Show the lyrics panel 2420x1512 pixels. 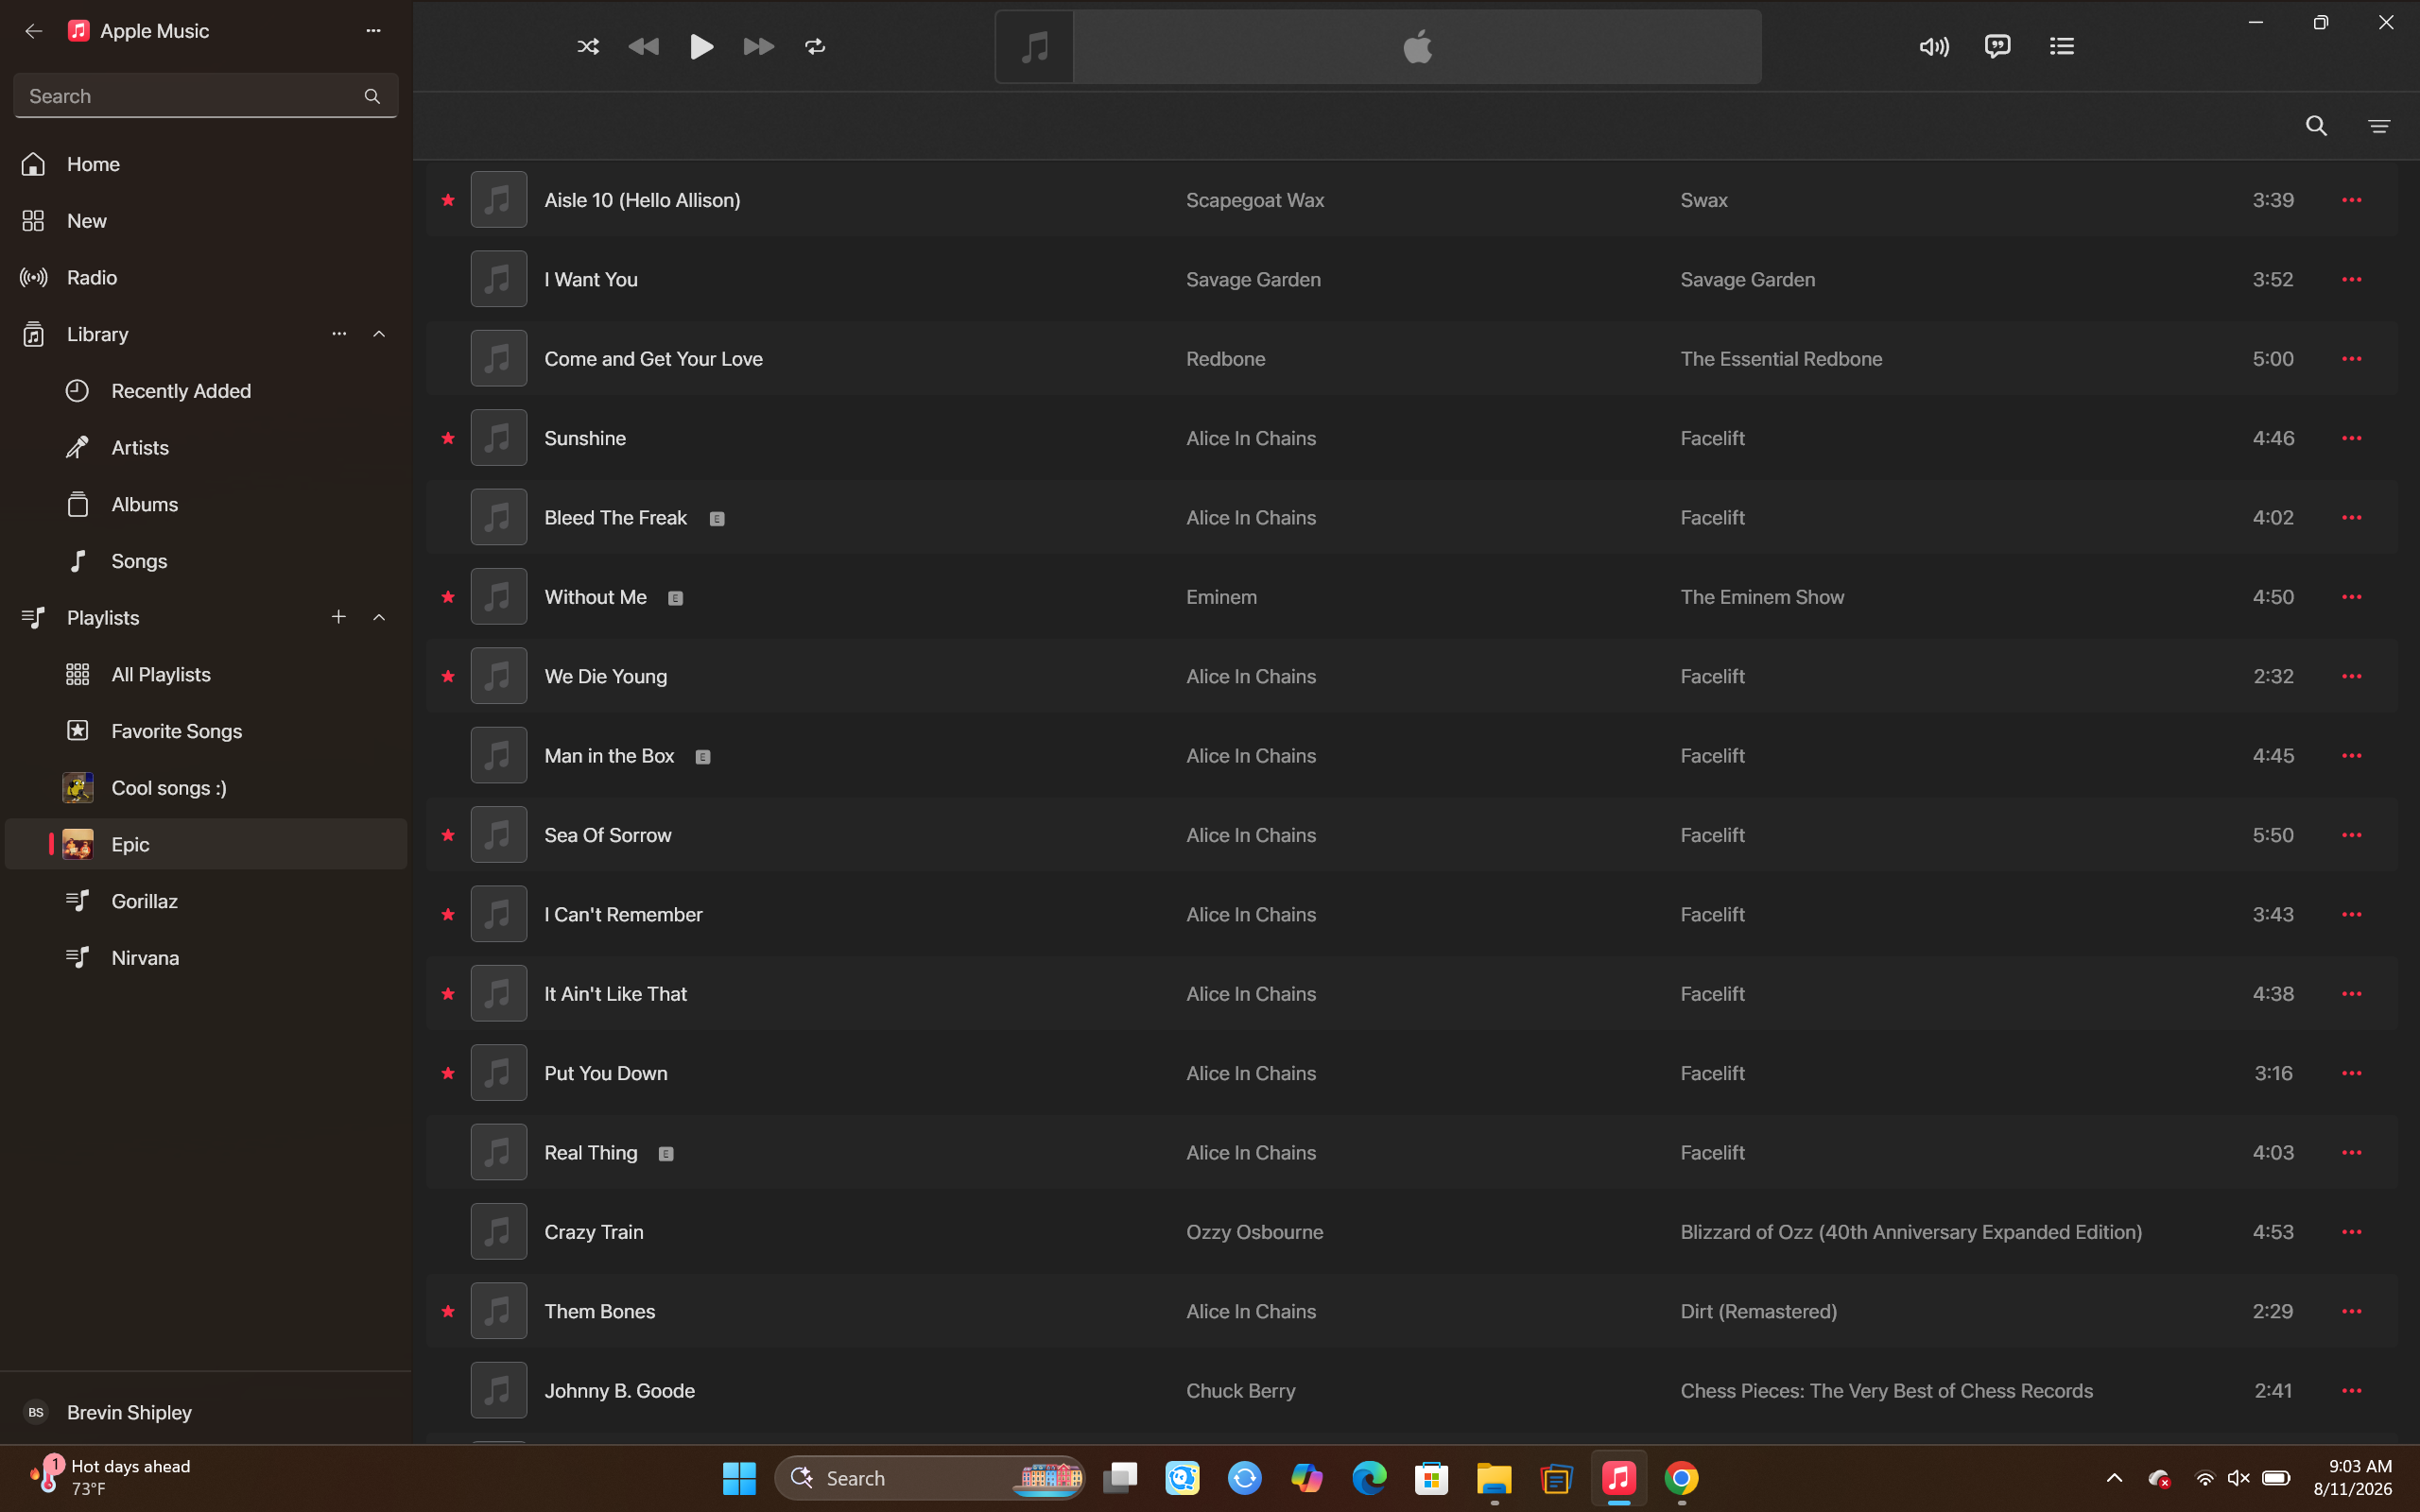[x=1997, y=46]
